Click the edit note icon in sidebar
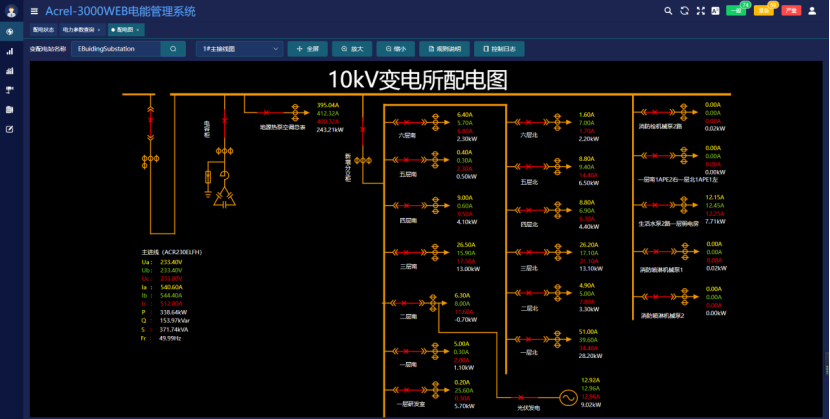This screenshot has width=830, height=419. pyautogui.click(x=9, y=129)
